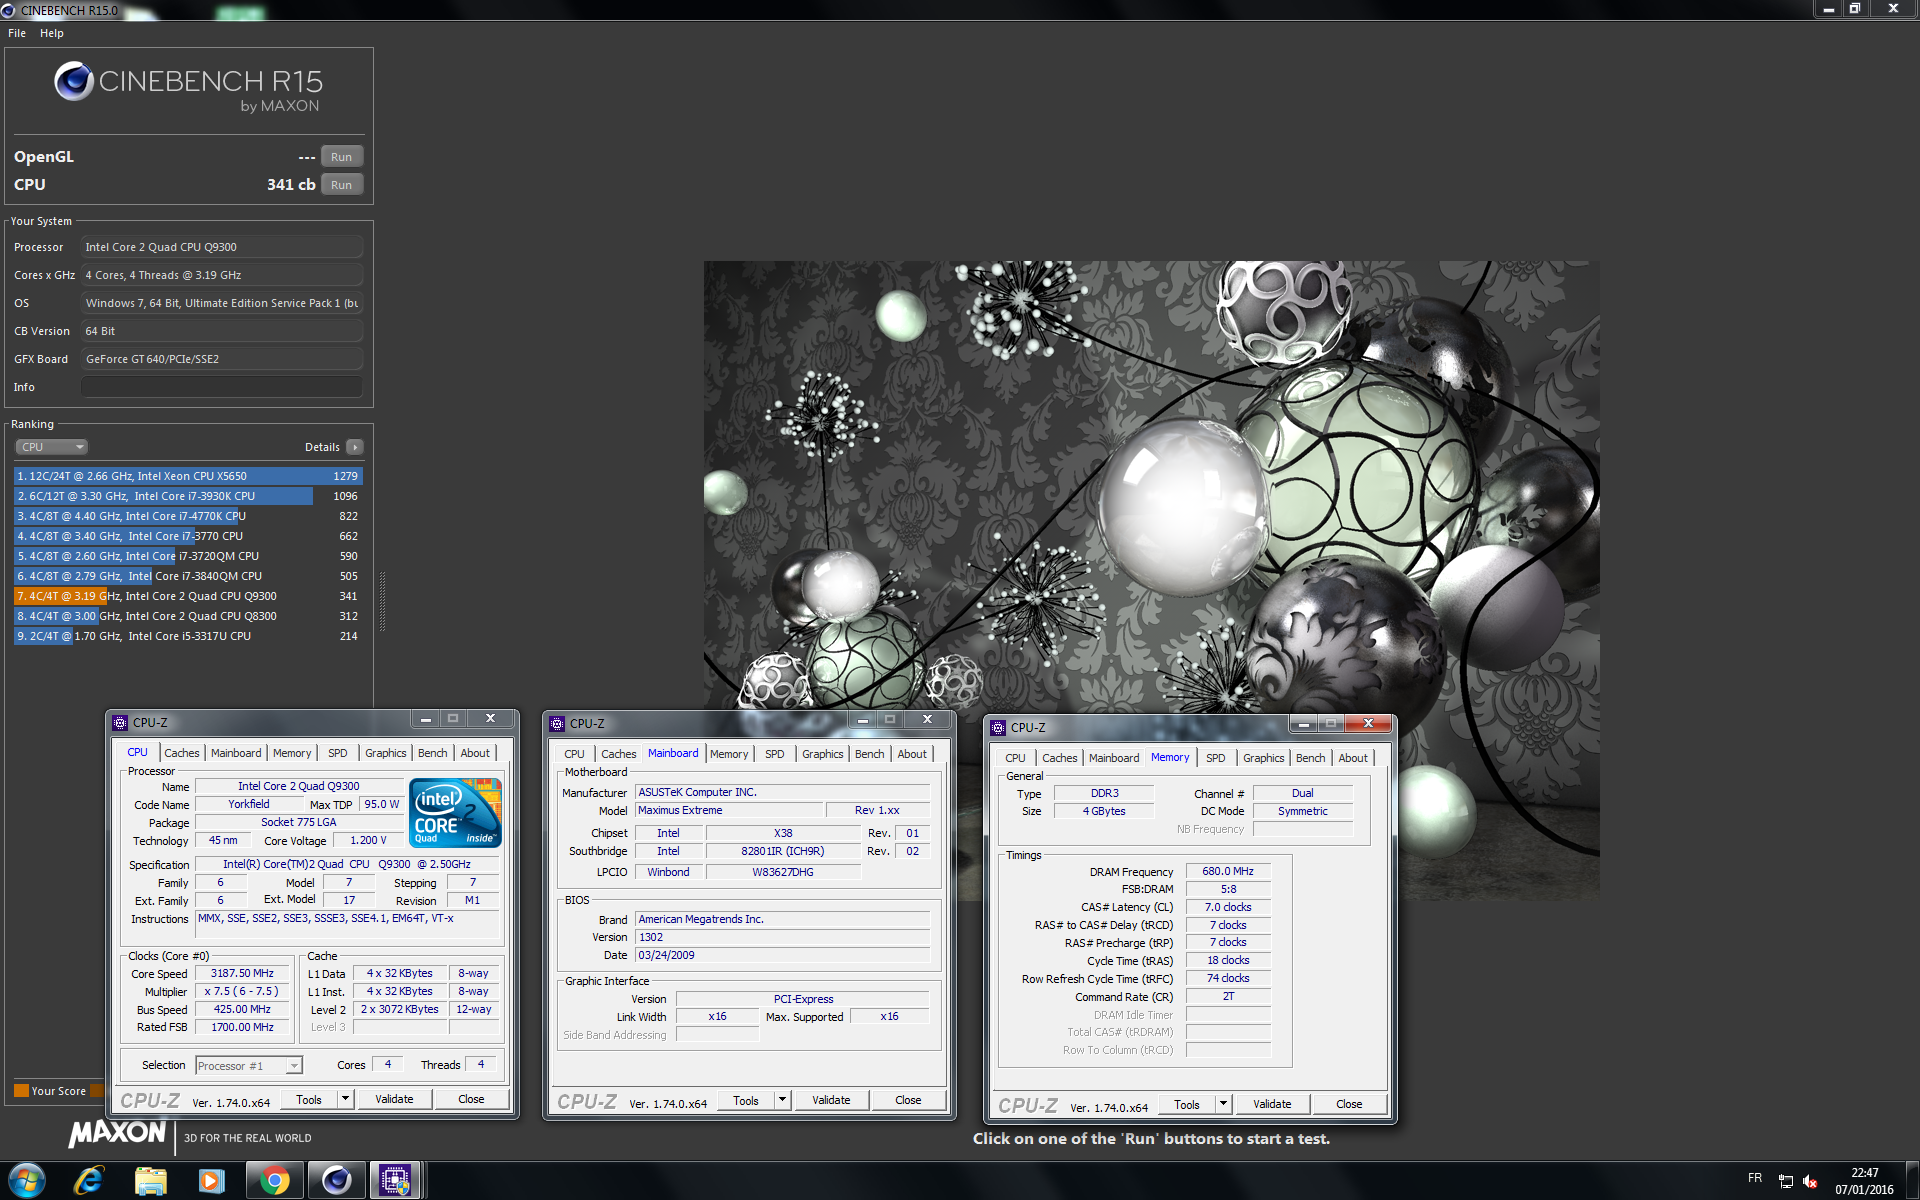Click the CPU-Z icon in left window title
Image resolution: width=1920 pixels, height=1200 pixels.
pos(120,722)
